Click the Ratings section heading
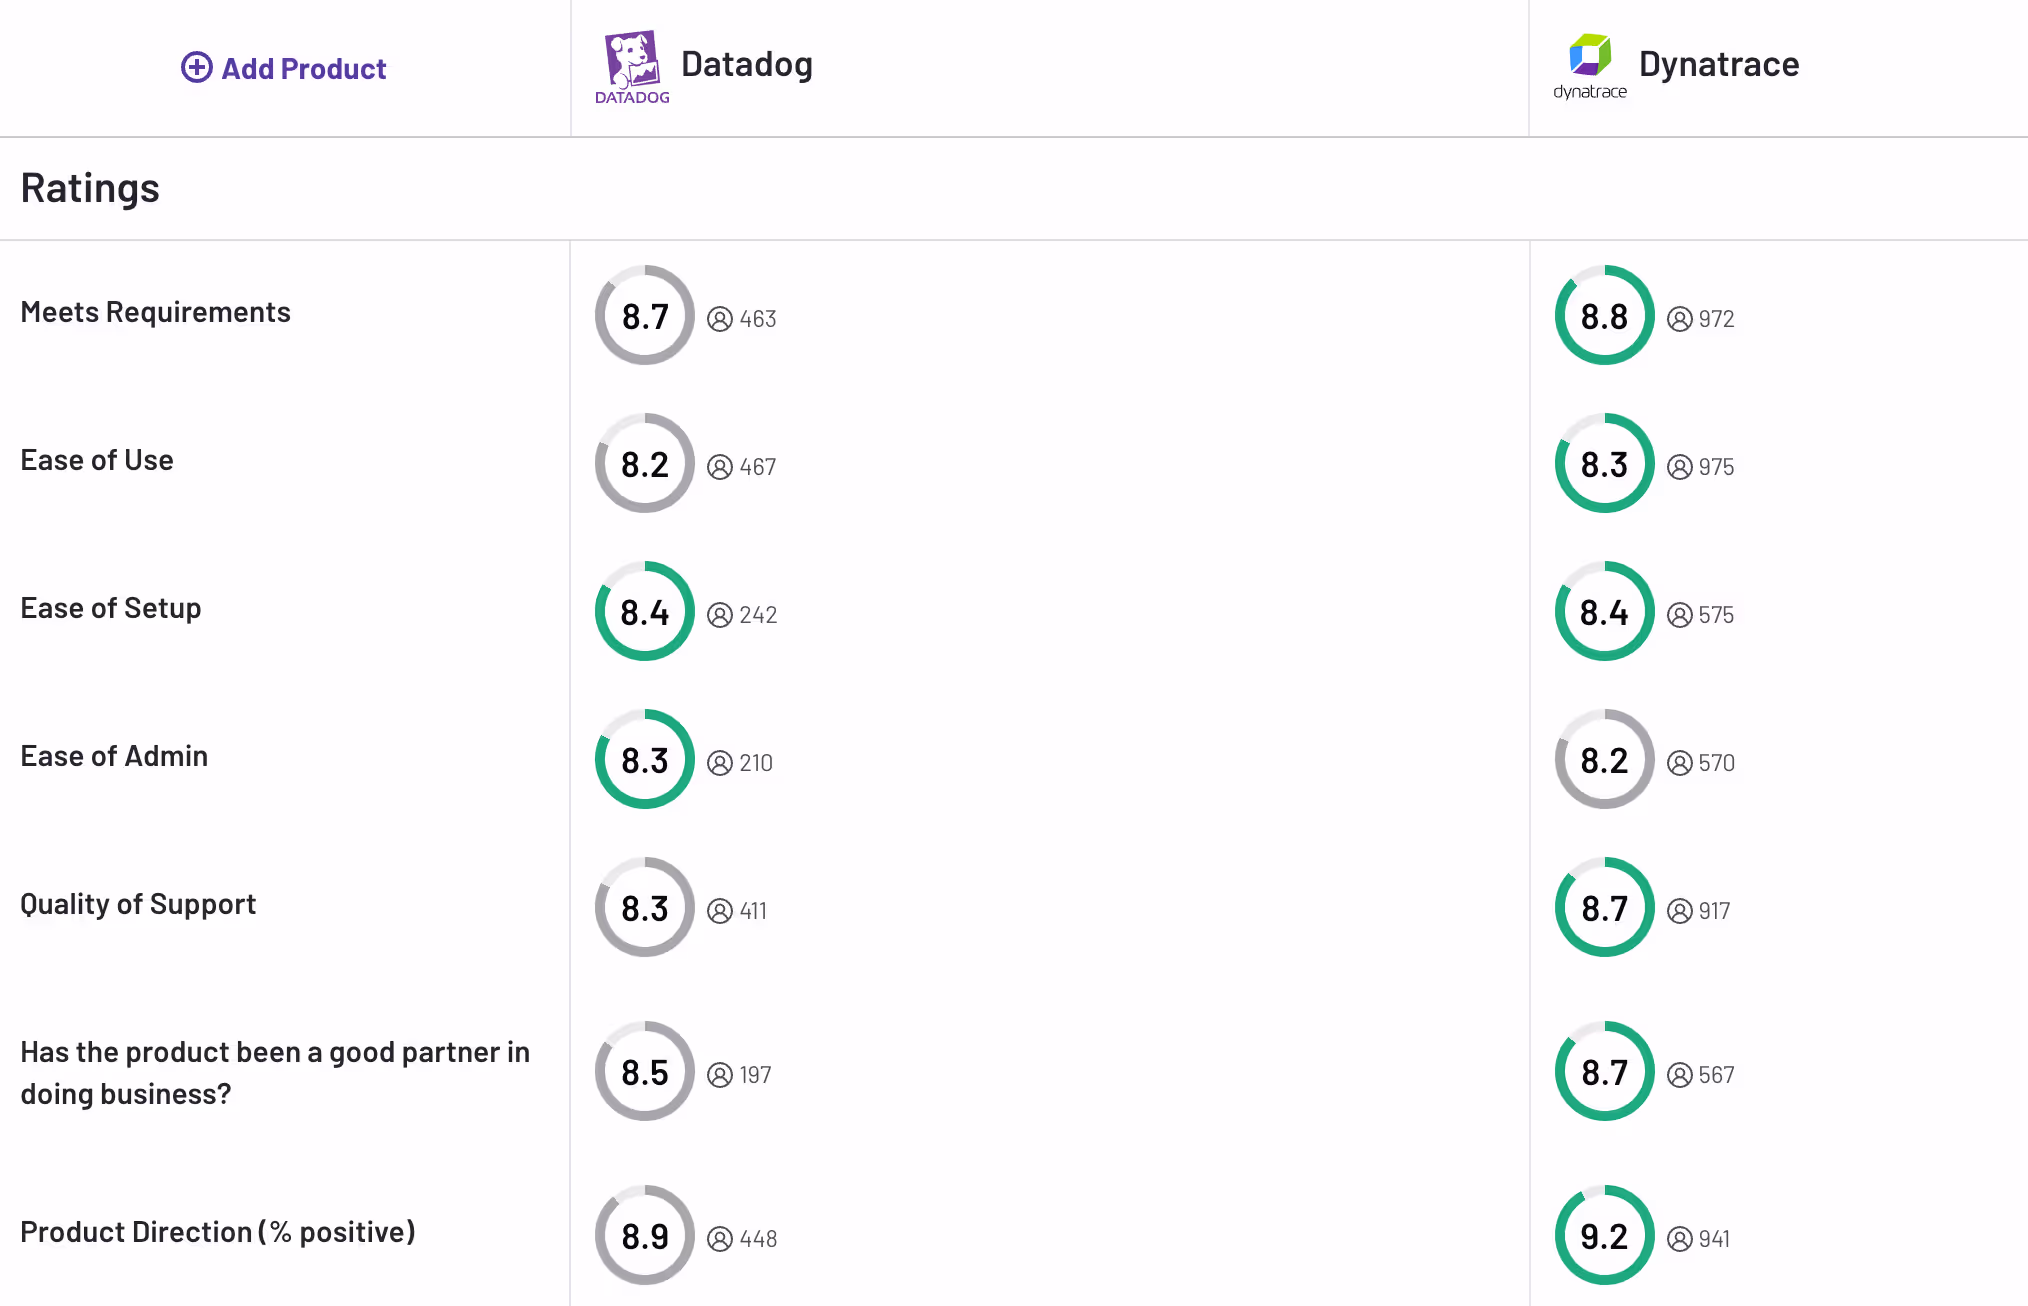The width and height of the screenshot is (2028, 1306). (x=90, y=188)
